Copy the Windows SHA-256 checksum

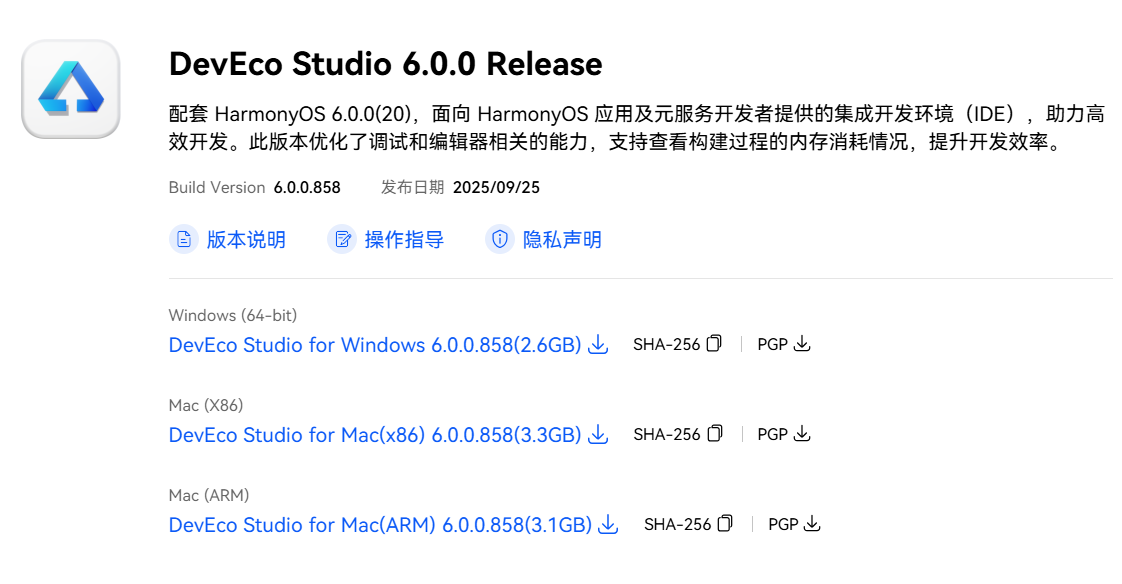pos(714,344)
